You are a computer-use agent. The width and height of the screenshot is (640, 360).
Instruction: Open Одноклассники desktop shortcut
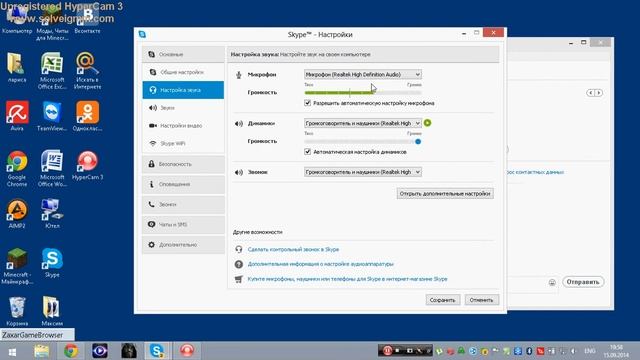point(87,116)
